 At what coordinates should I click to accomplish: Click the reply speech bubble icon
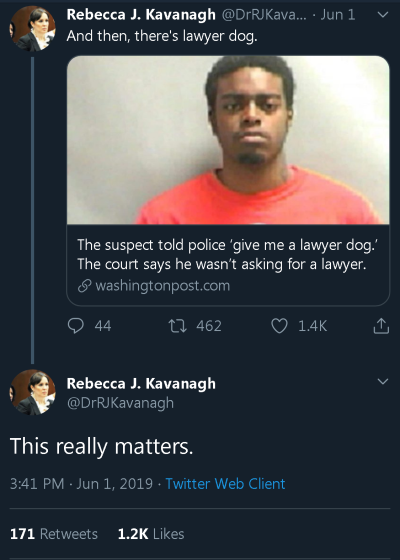tap(76, 326)
